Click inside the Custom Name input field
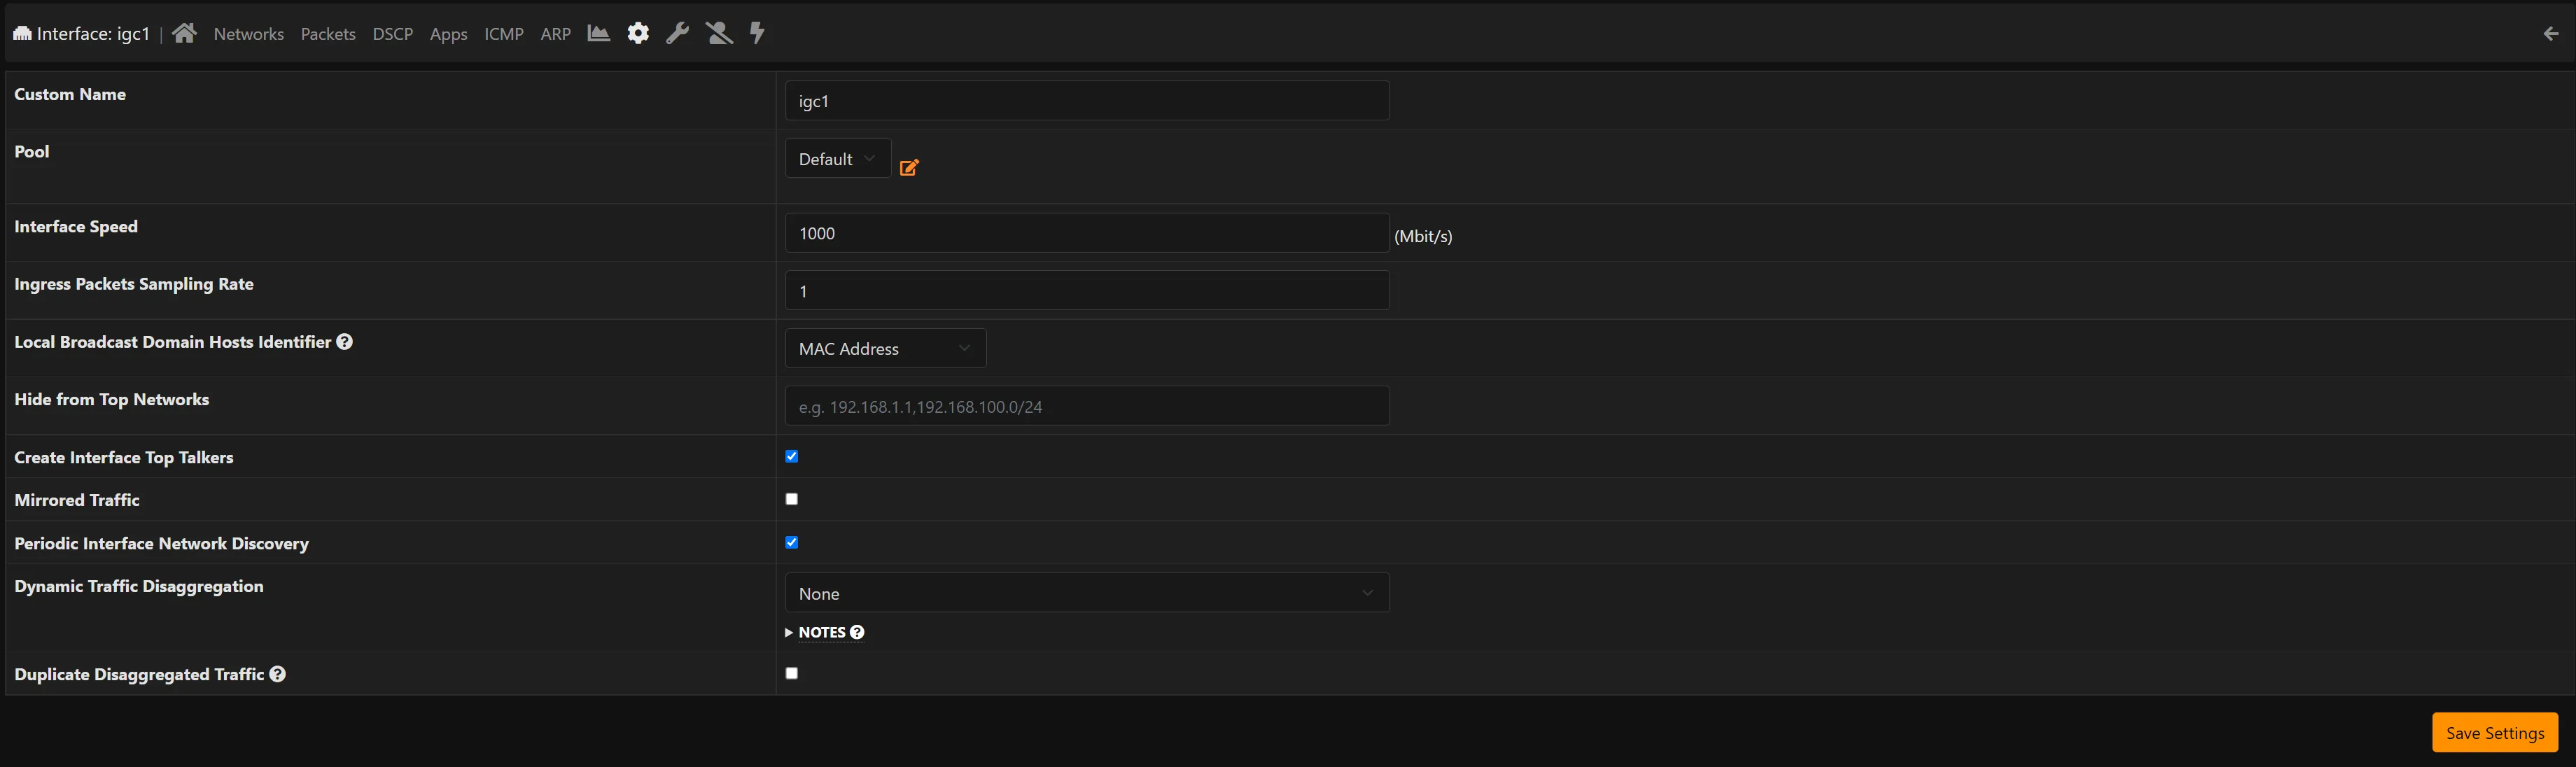The height and width of the screenshot is (767, 2576). [x=1087, y=100]
